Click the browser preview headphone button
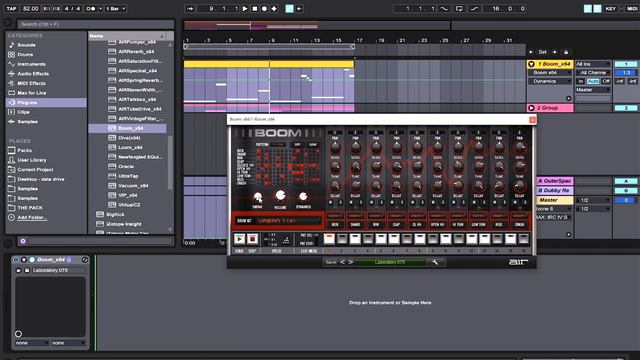Viewport: 640px width, 360px height. click(x=23, y=241)
